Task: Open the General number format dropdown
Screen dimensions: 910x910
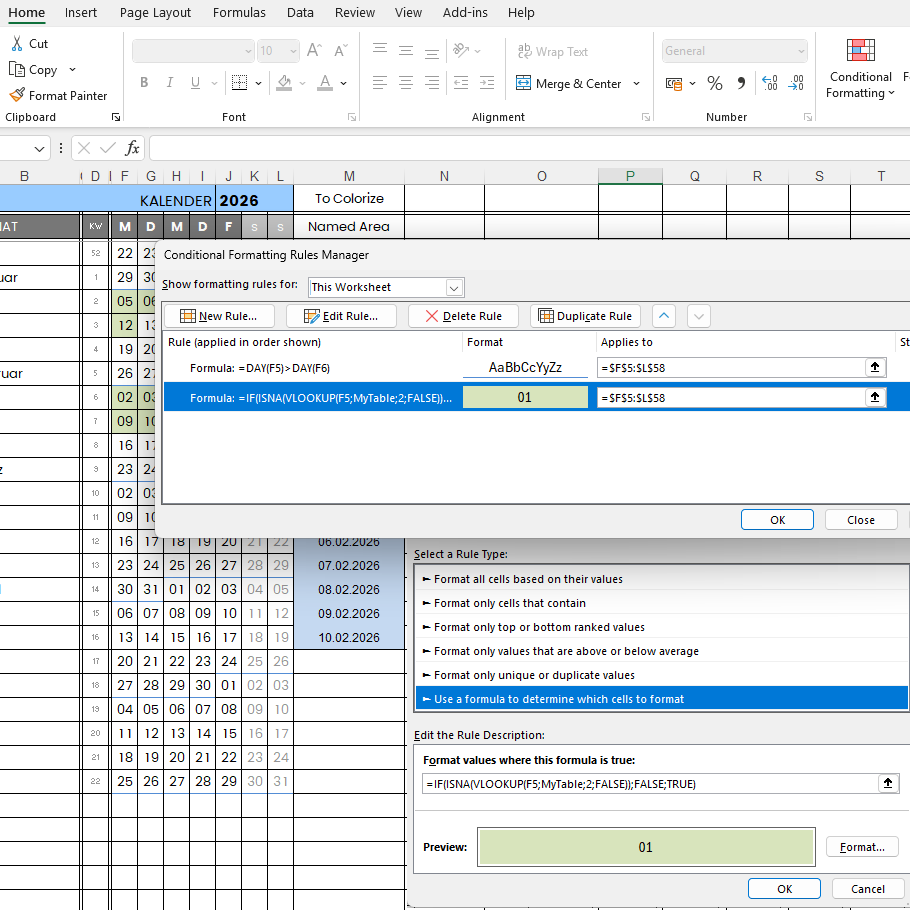Action: [801, 51]
